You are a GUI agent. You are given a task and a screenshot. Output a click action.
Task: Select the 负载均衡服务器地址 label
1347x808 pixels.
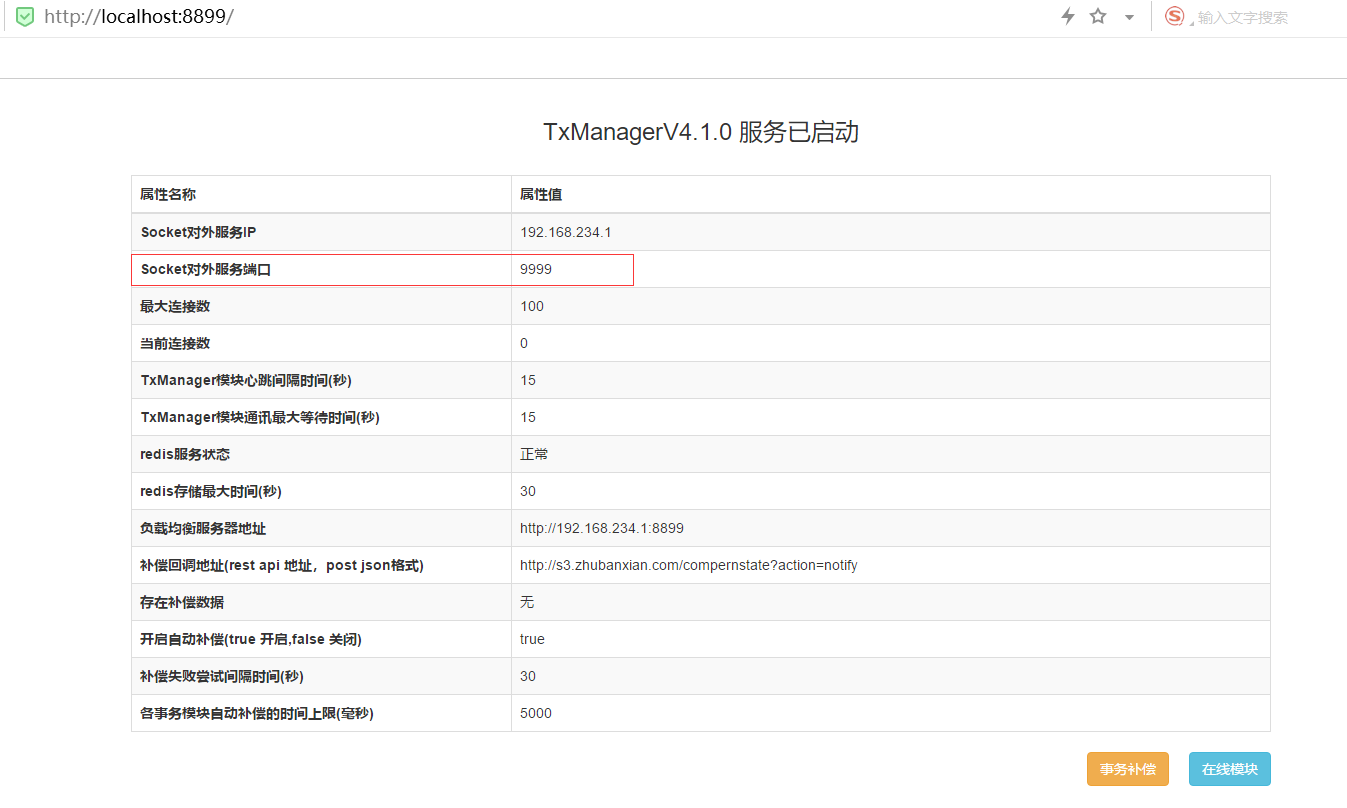[x=203, y=528]
